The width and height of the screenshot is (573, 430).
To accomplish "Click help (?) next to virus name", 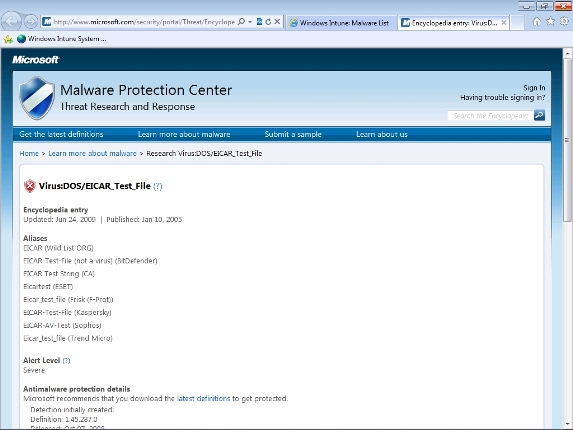I will pos(158,186).
